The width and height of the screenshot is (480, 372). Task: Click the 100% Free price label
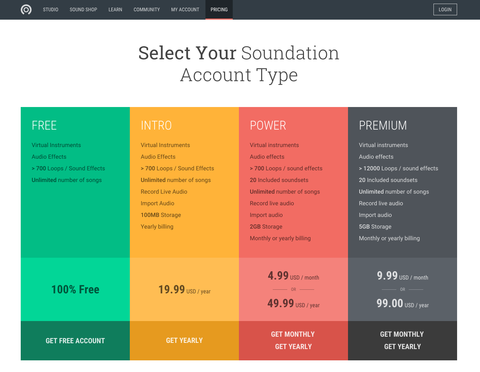point(75,289)
